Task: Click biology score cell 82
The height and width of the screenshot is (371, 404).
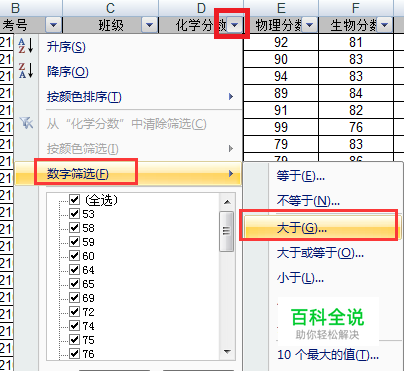Action: coord(356,110)
